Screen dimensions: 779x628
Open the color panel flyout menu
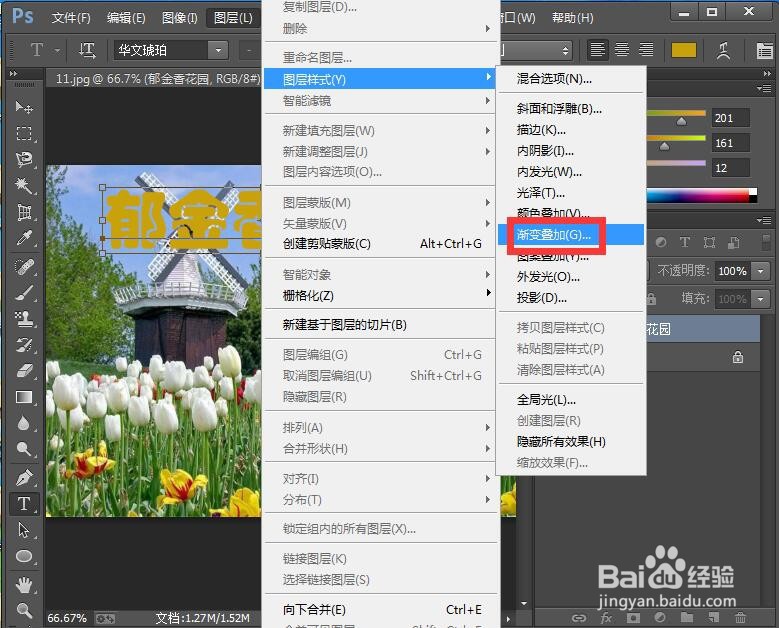[764, 88]
